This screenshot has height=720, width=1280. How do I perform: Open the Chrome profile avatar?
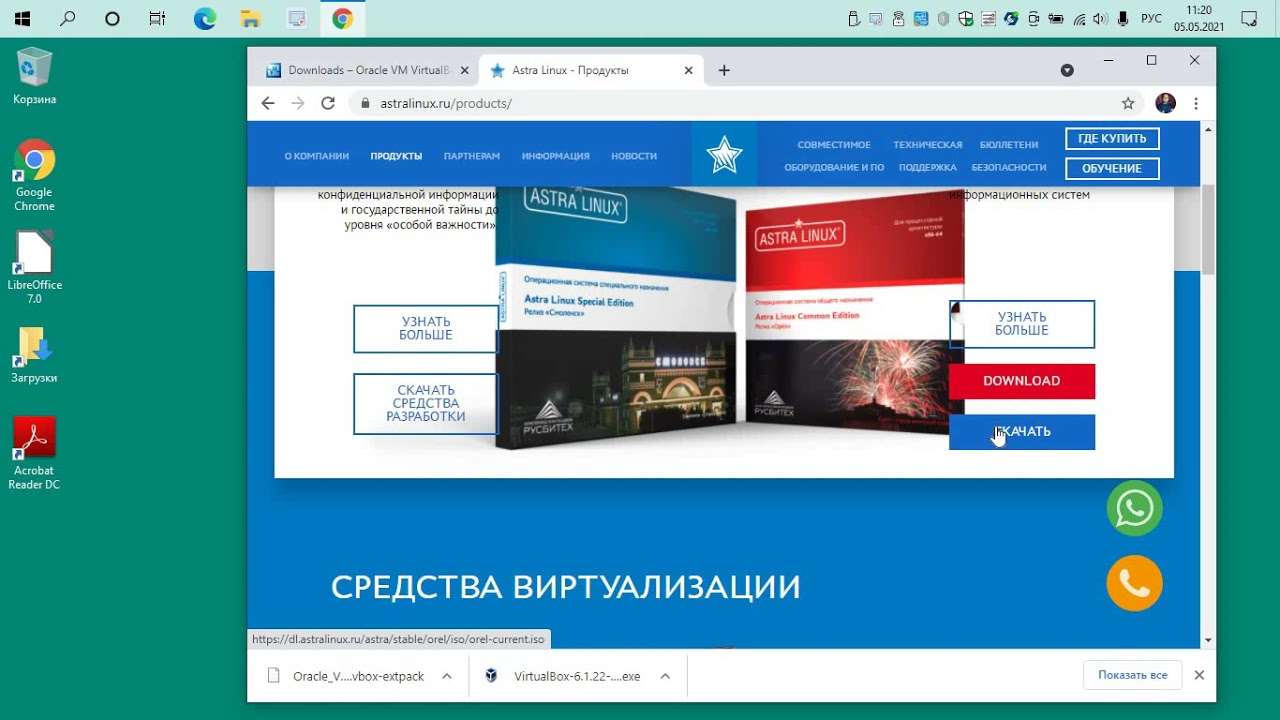(x=1165, y=103)
